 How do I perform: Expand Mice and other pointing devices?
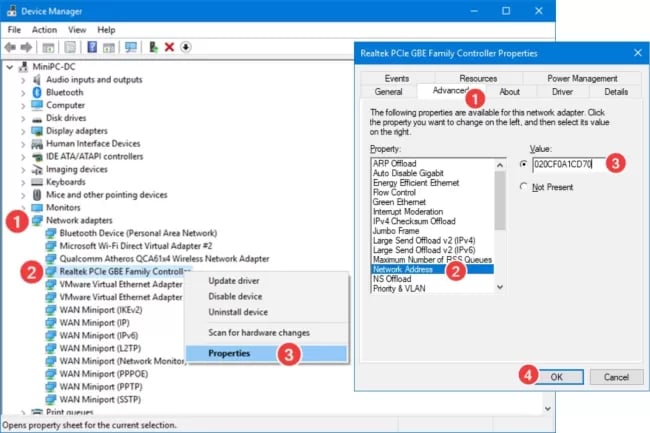pos(23,195)
